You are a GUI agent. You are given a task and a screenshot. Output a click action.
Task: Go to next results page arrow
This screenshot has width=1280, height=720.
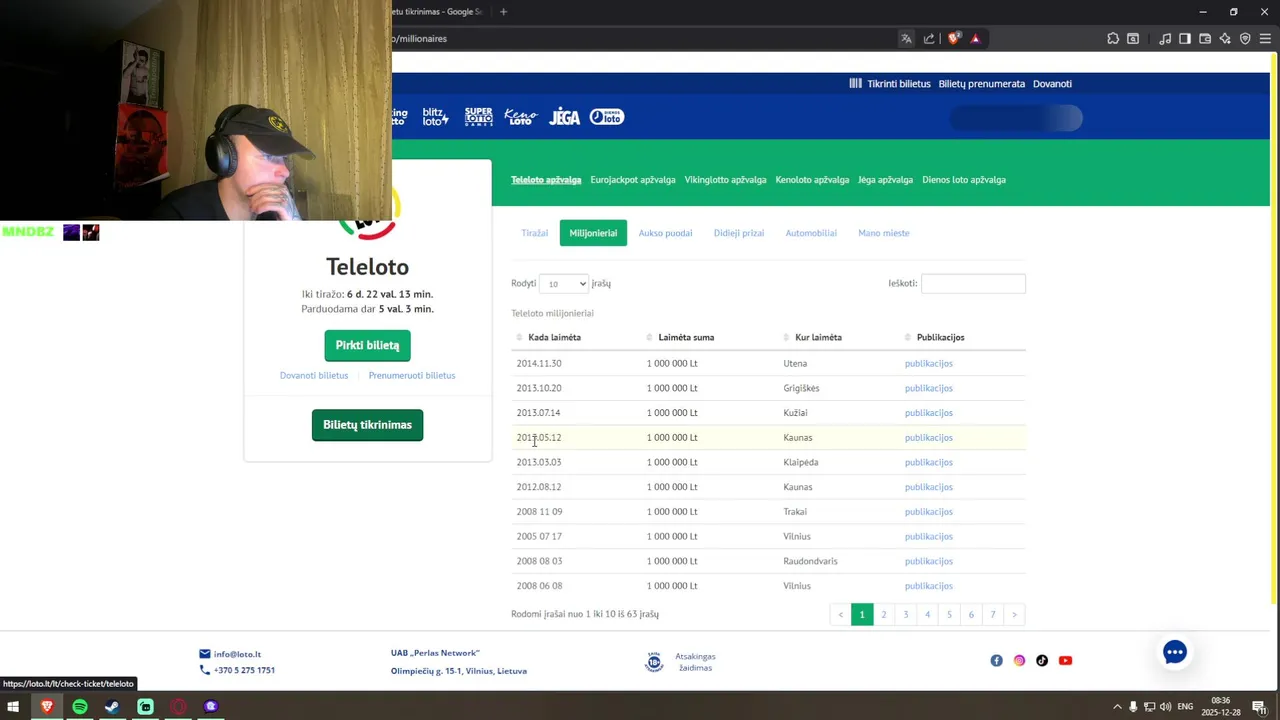tap(1014, 615)
